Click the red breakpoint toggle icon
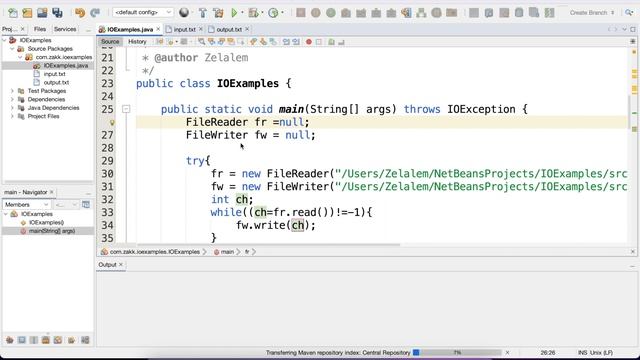Image resolution: width=640 pixels, height=360 pixels. click(x=309, y=42)
